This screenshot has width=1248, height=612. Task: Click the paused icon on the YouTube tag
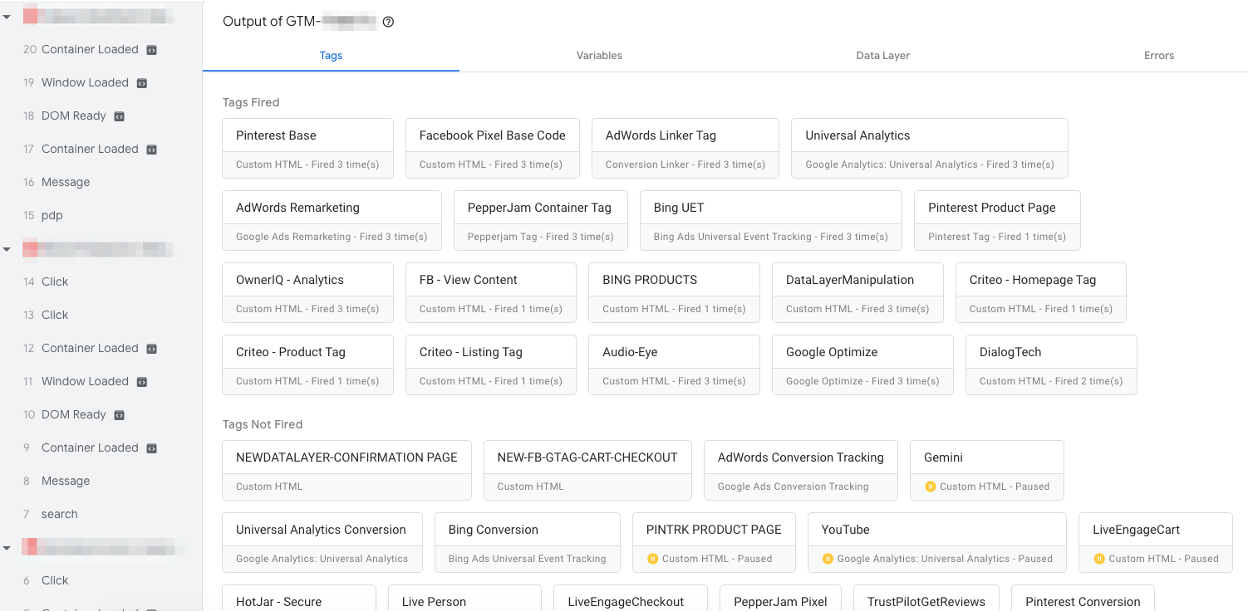pyautogui.click(x=827, y=559)
